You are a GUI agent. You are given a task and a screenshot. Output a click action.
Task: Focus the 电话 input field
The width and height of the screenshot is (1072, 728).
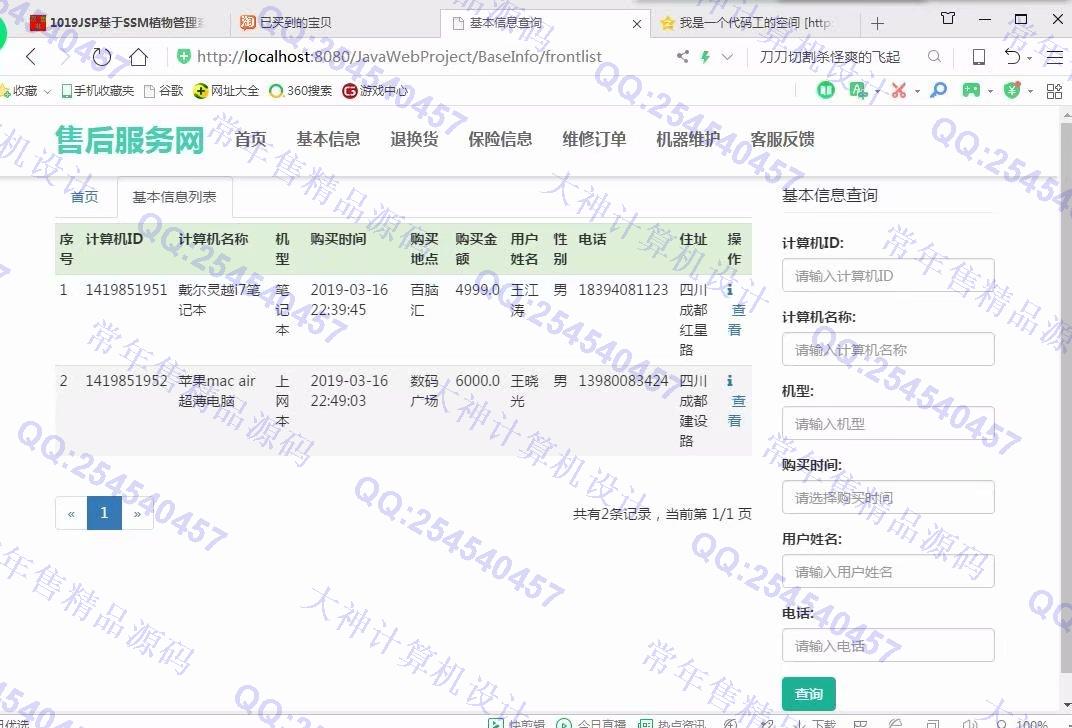[888, 645]
